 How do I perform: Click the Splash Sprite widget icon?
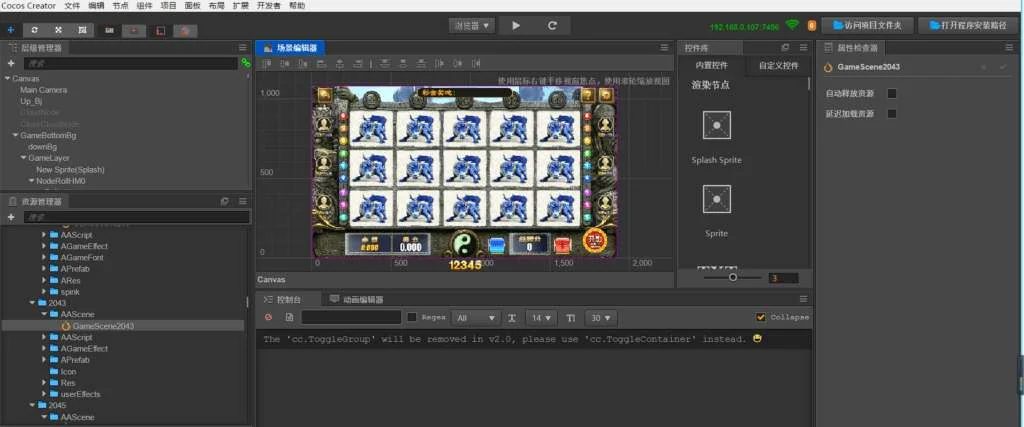click(716, 125)
